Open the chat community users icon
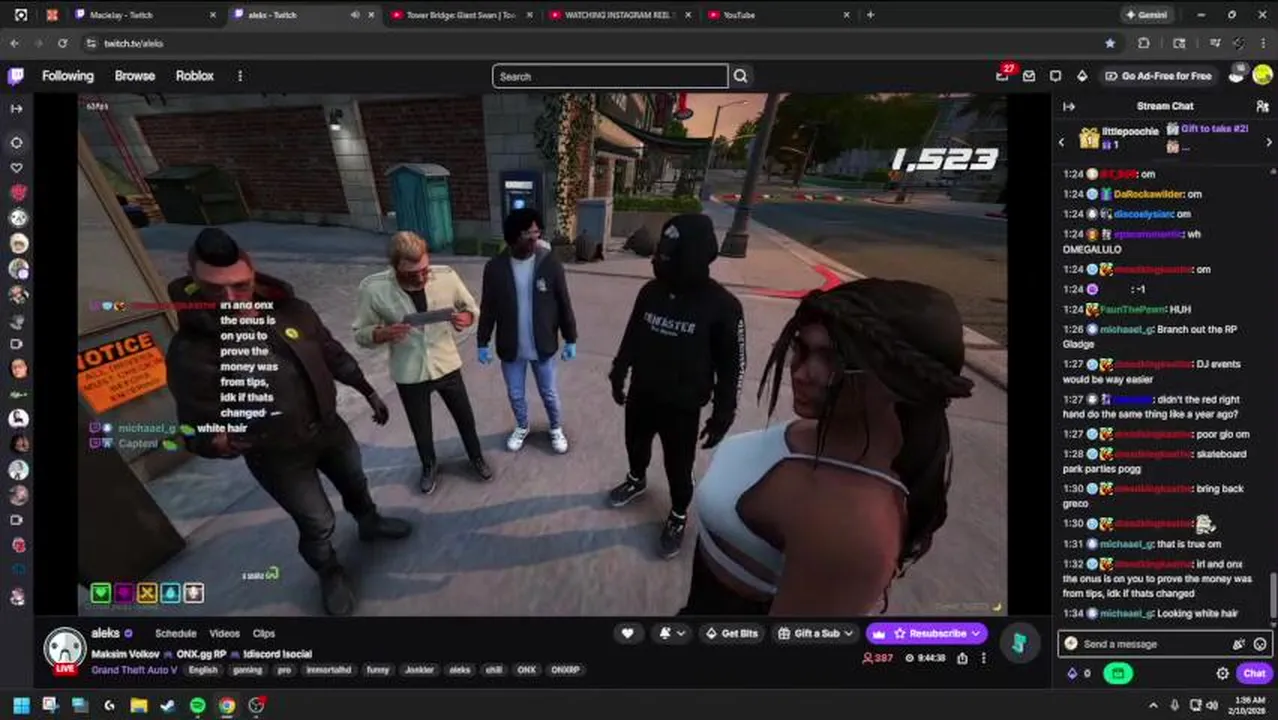 (1262, 106)
